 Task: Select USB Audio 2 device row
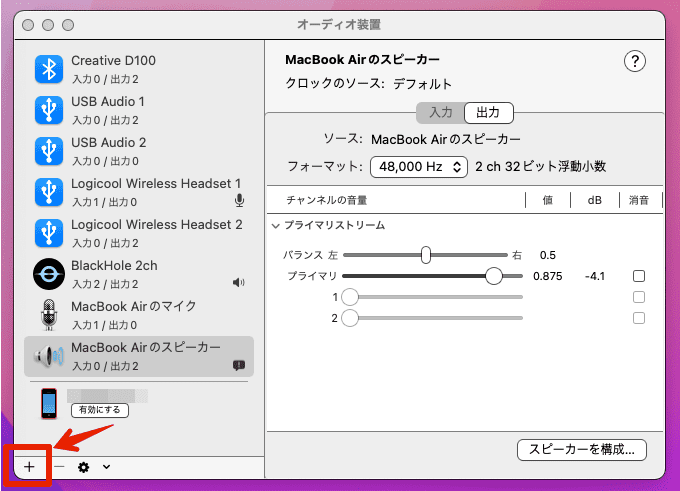(x=139, y=151)
